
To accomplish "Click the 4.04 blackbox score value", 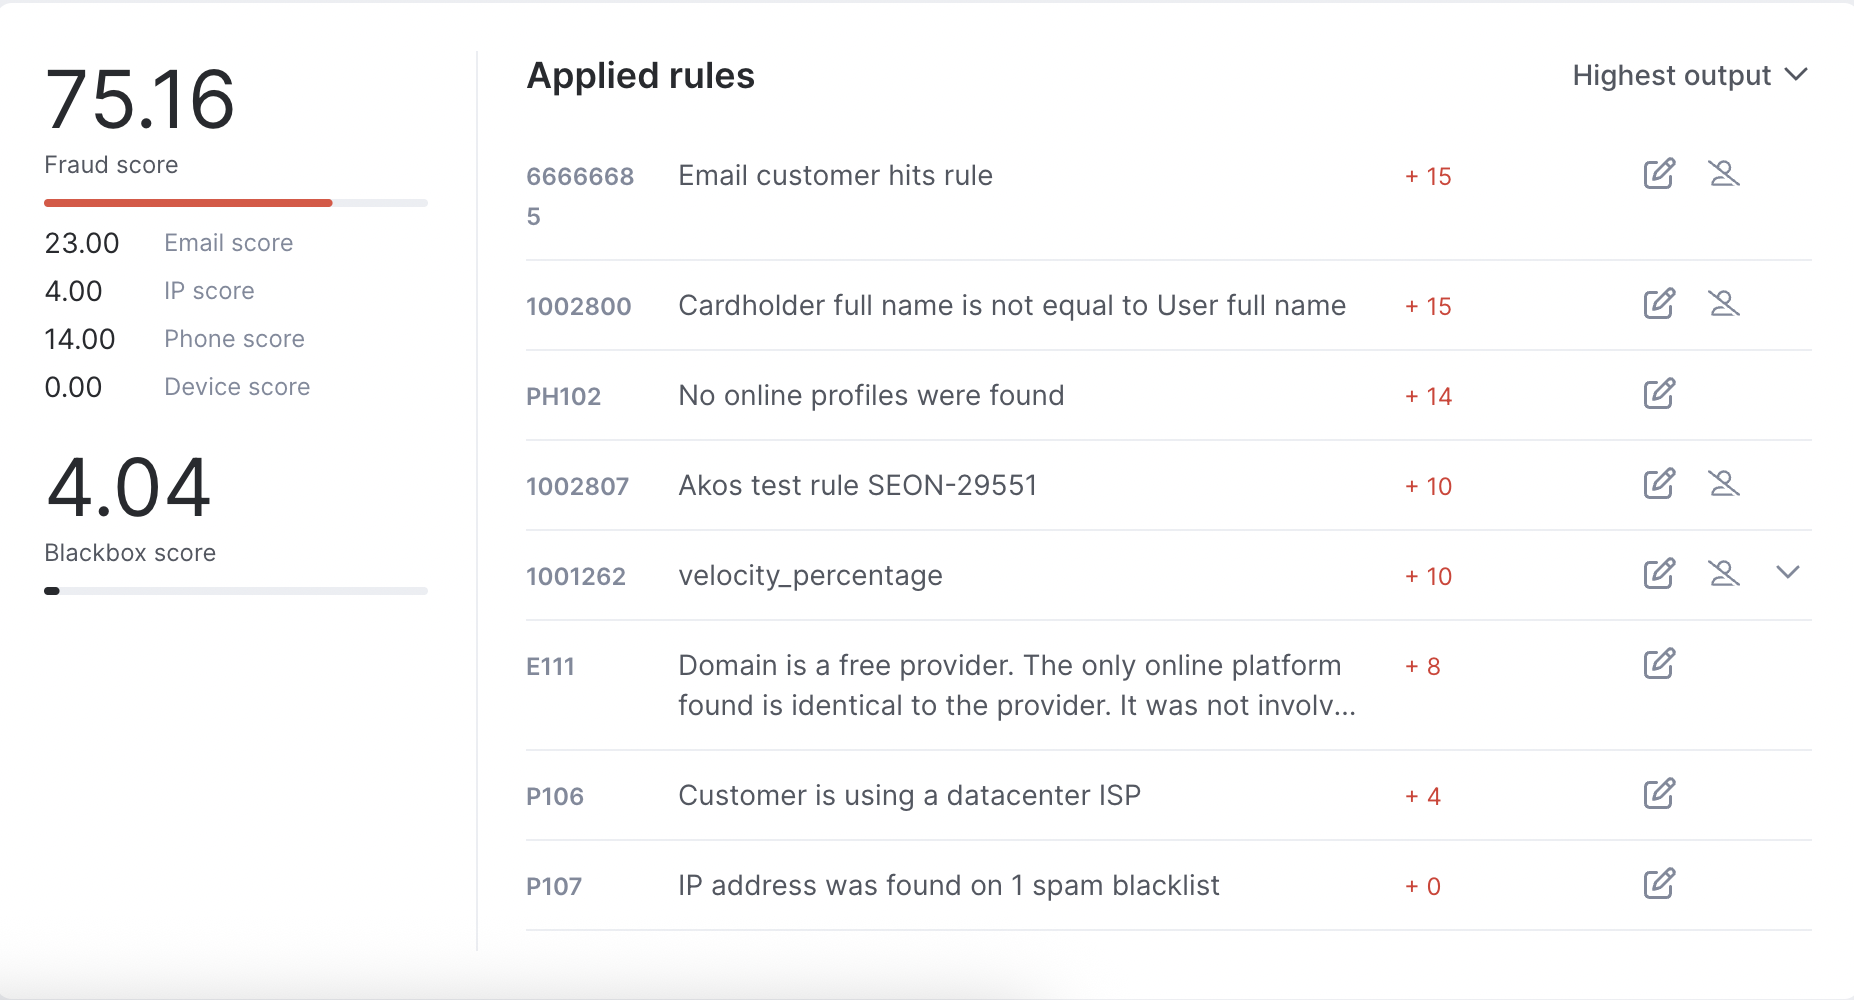I will 128,487.
